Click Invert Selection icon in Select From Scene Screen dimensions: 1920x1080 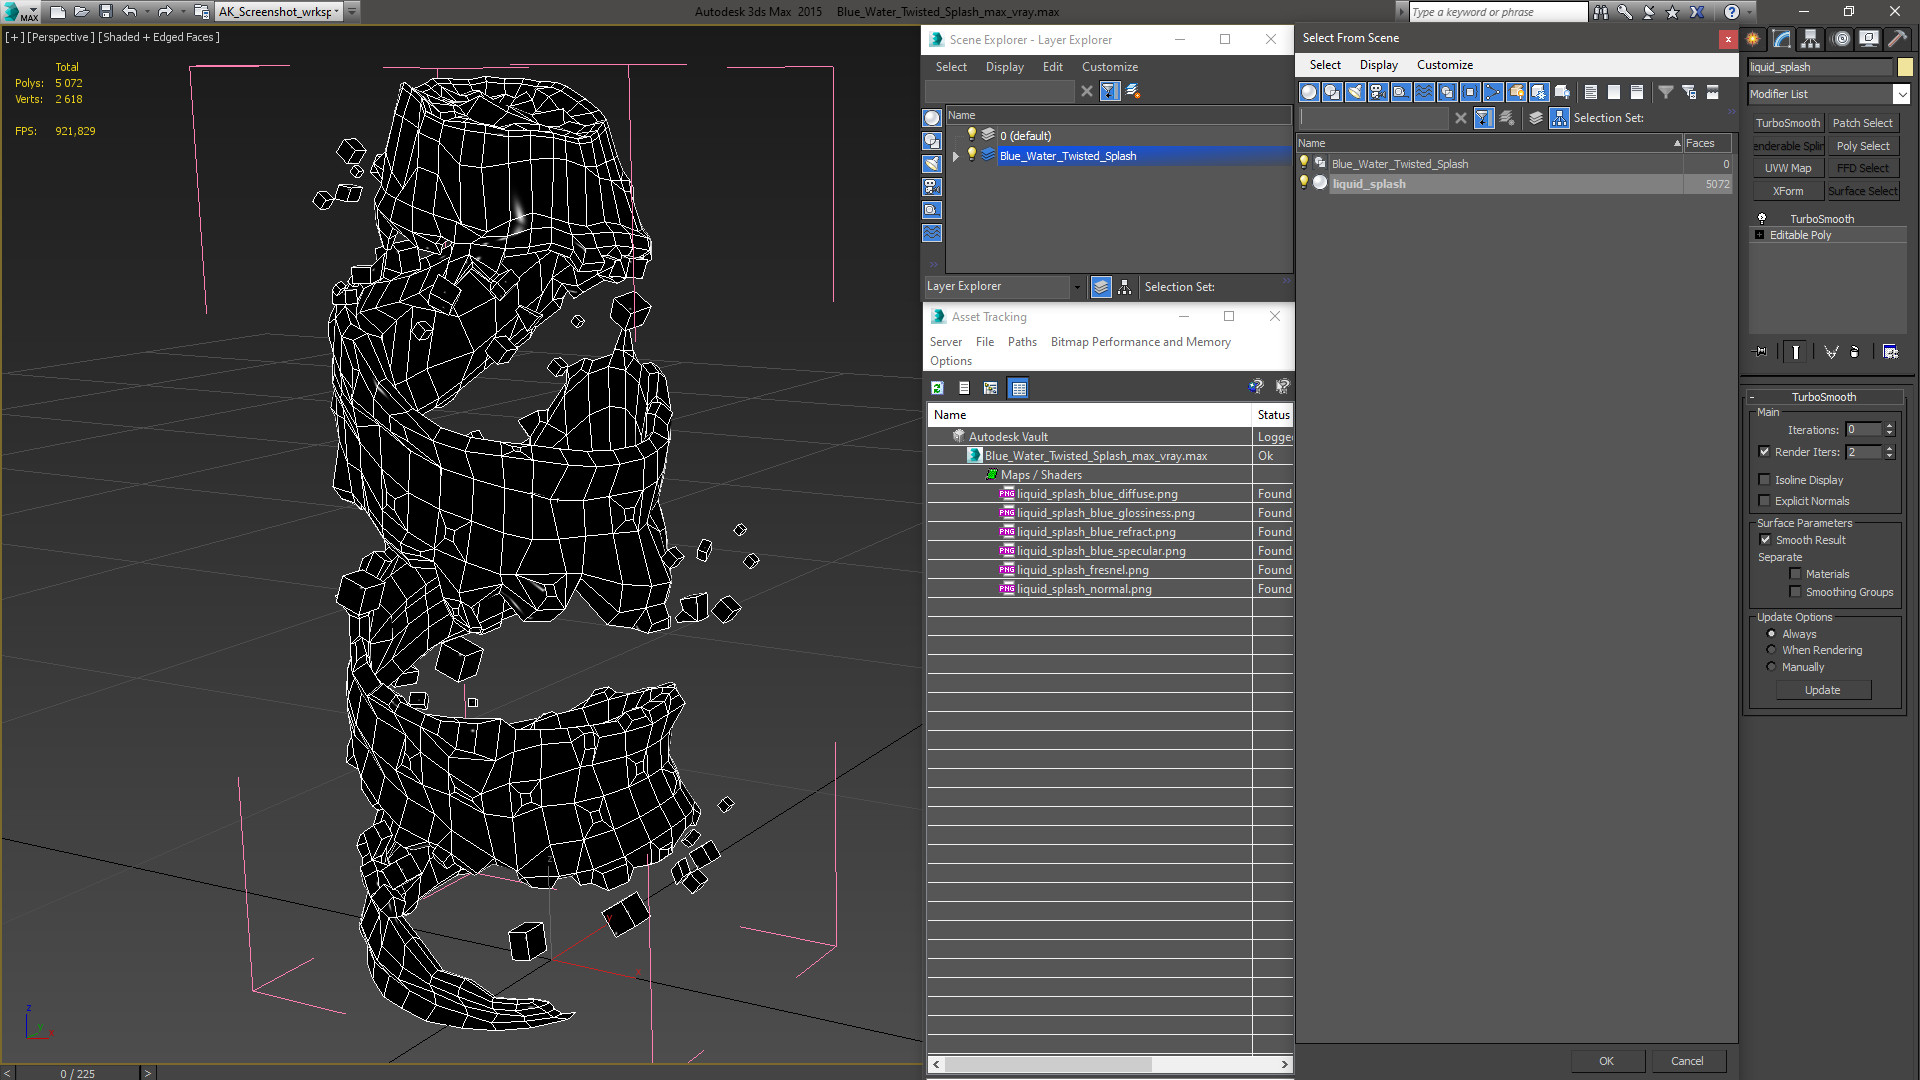[1637, 92]
